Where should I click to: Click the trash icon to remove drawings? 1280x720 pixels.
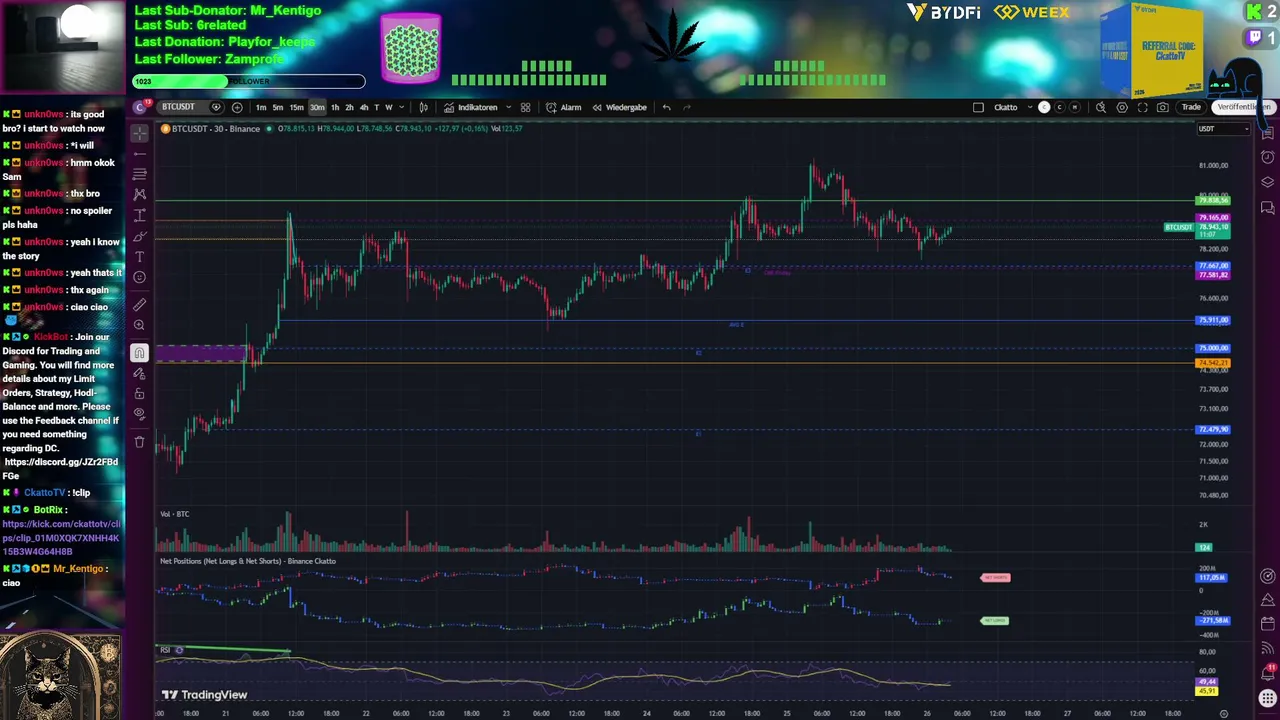[140, 441]
